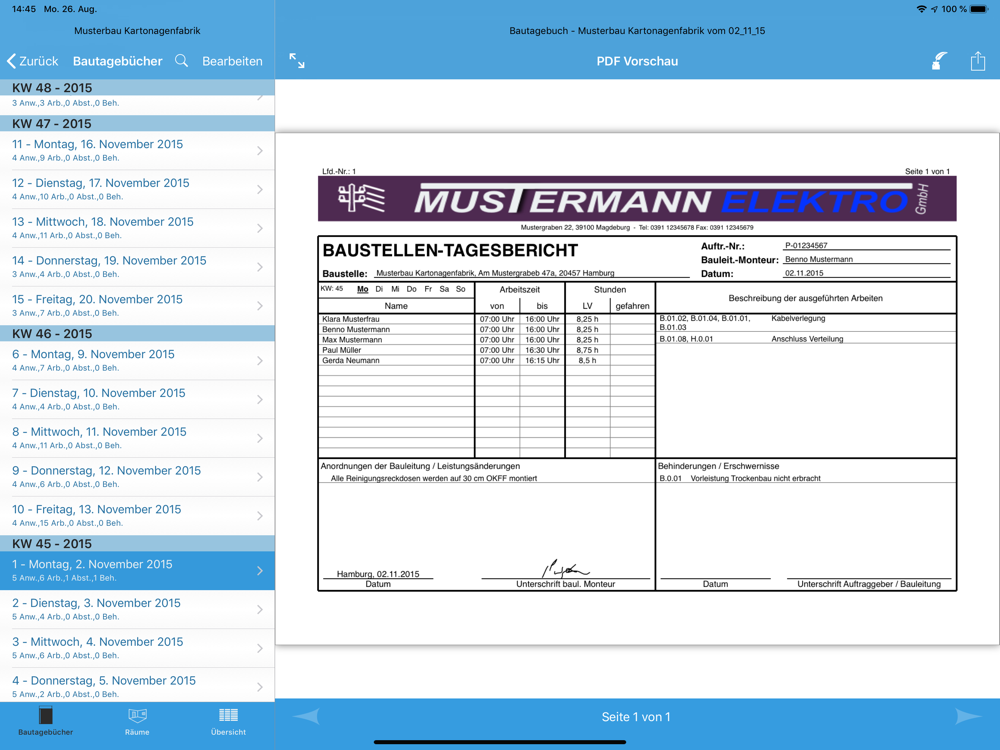Tap Bearbeiten to edit list

(x=232, y=61)
